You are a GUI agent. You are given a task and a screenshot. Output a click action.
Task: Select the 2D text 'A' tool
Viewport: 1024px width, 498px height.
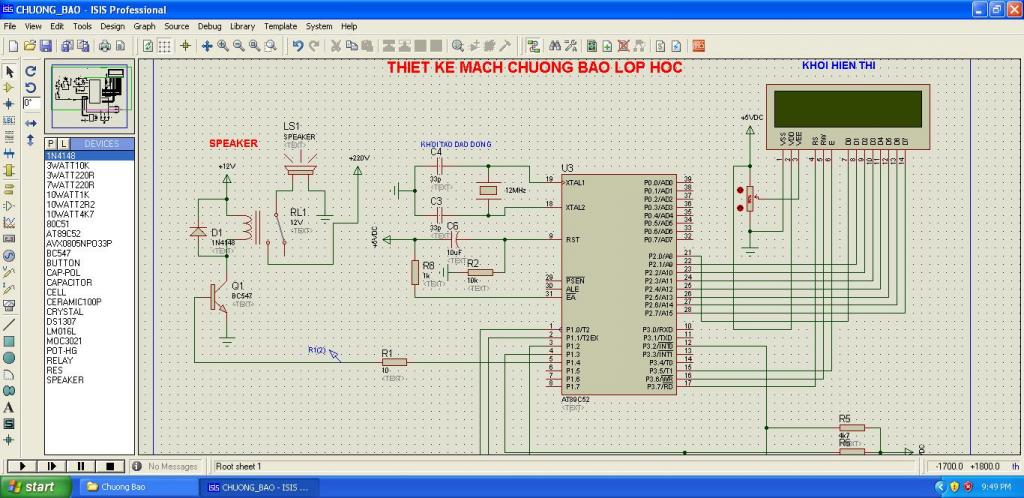tap(10, 407)
